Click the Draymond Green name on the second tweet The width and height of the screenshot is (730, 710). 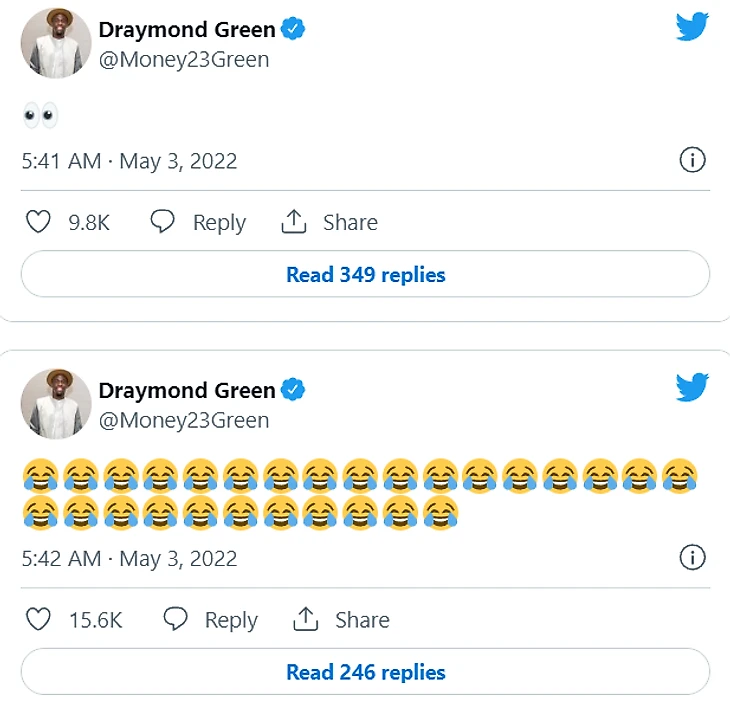coord(187,390)
